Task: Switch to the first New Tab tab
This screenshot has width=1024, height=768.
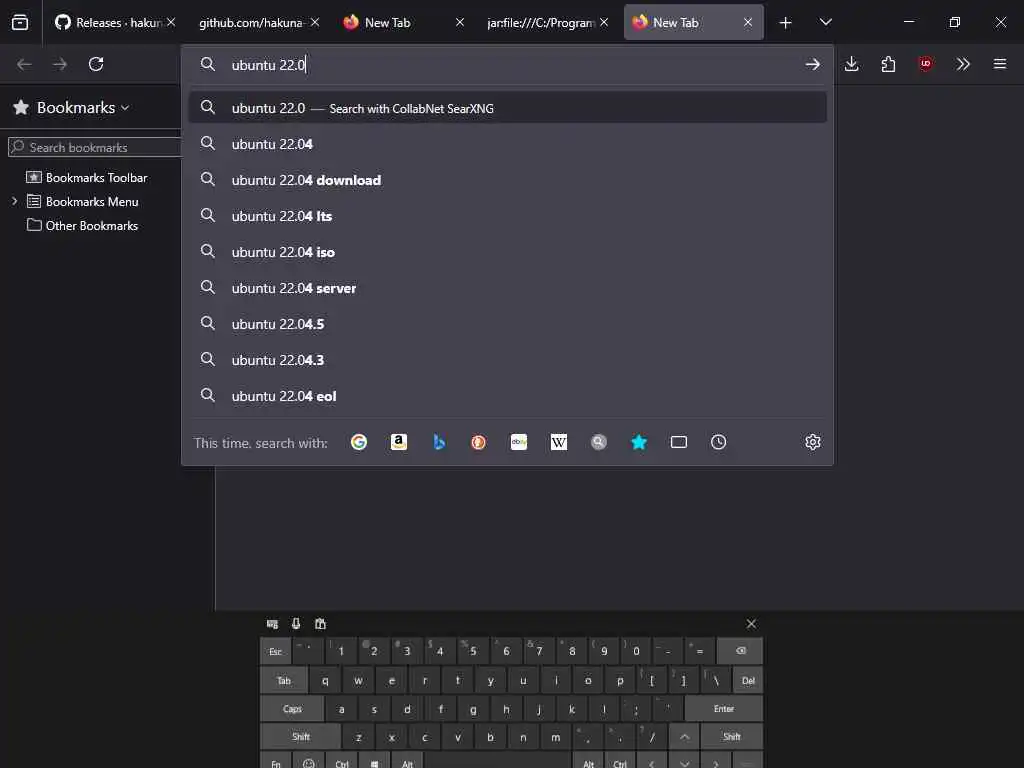Action: coord(388,23)
